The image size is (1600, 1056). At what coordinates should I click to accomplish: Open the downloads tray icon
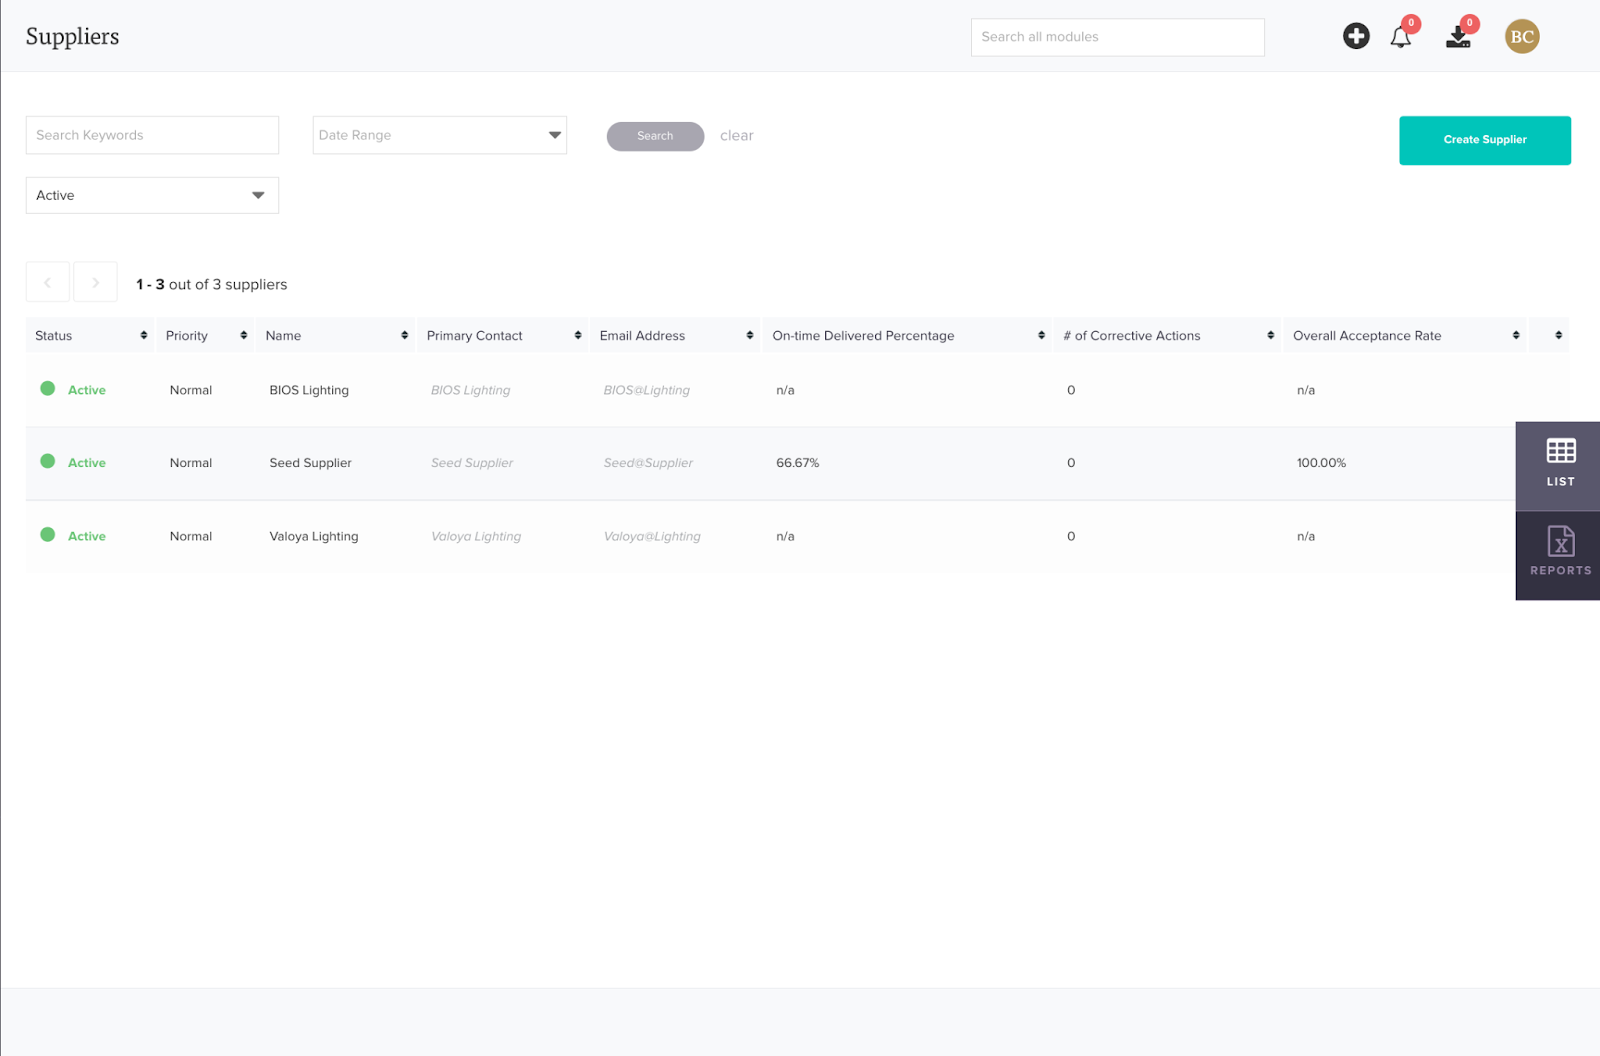[x=1459, y=37]
